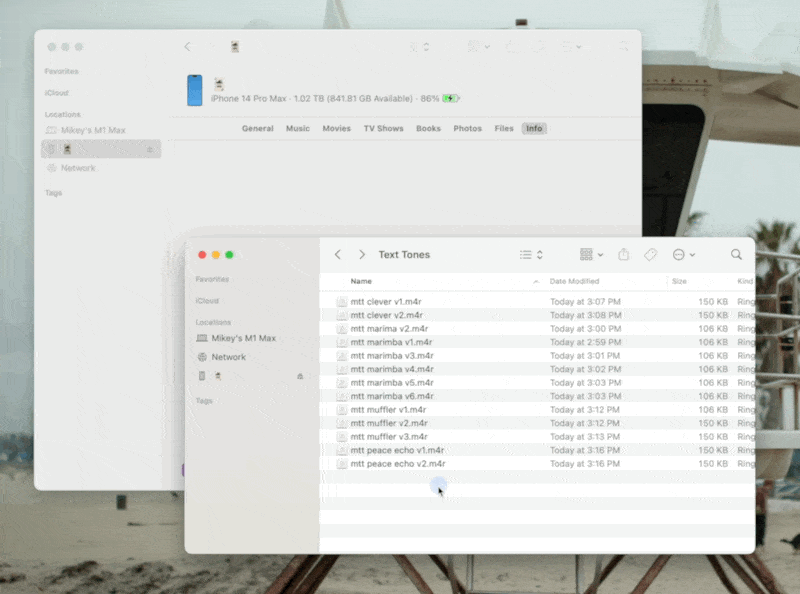Open Music tab in iPhone Finder window
This screenshot has width=800, height=594.
click(298, 129)
